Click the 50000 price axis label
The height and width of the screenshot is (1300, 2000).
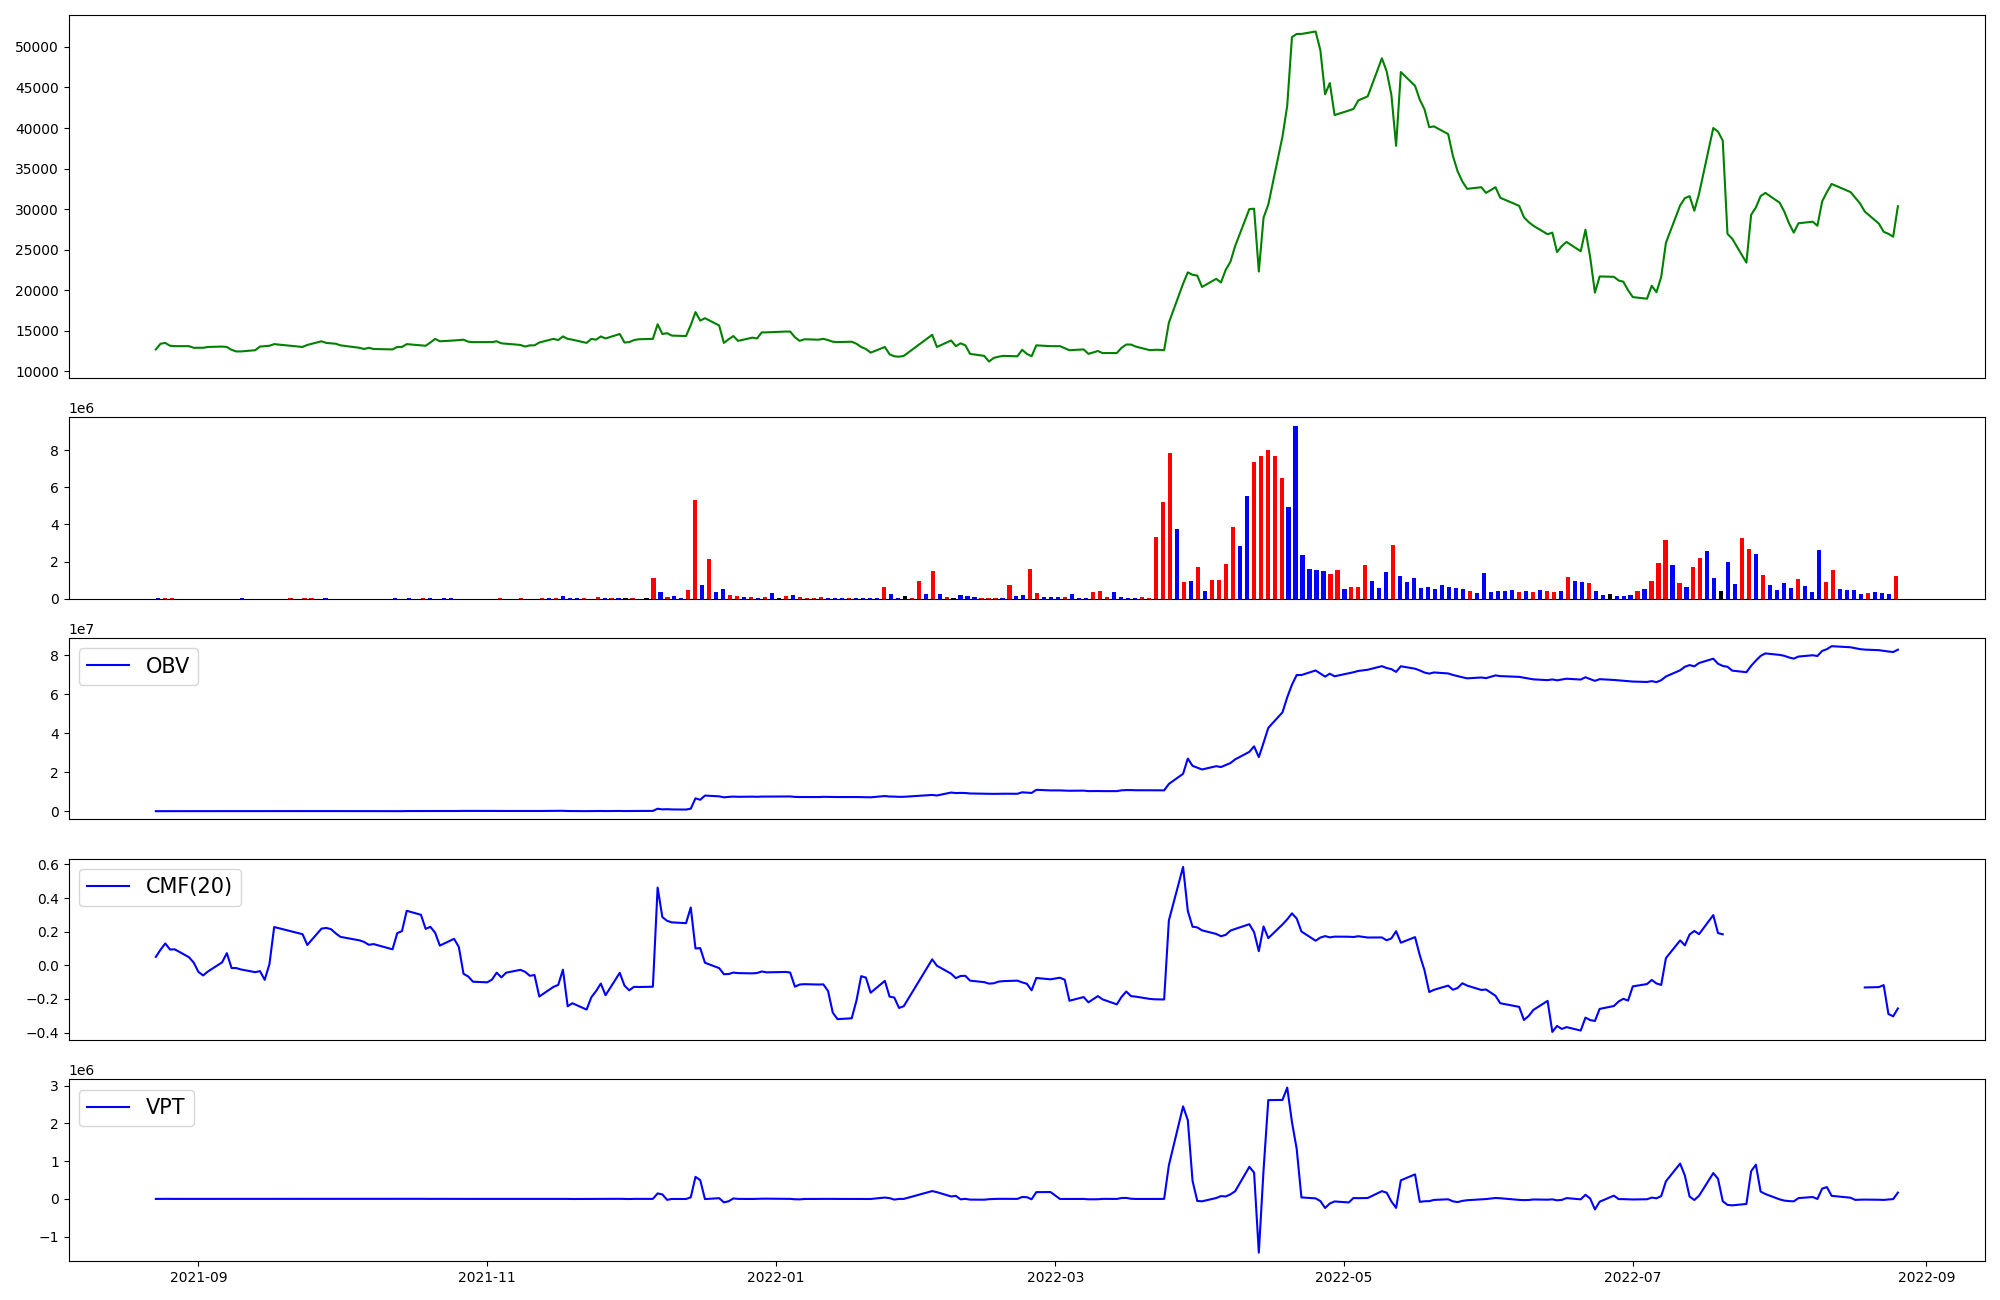37,47
